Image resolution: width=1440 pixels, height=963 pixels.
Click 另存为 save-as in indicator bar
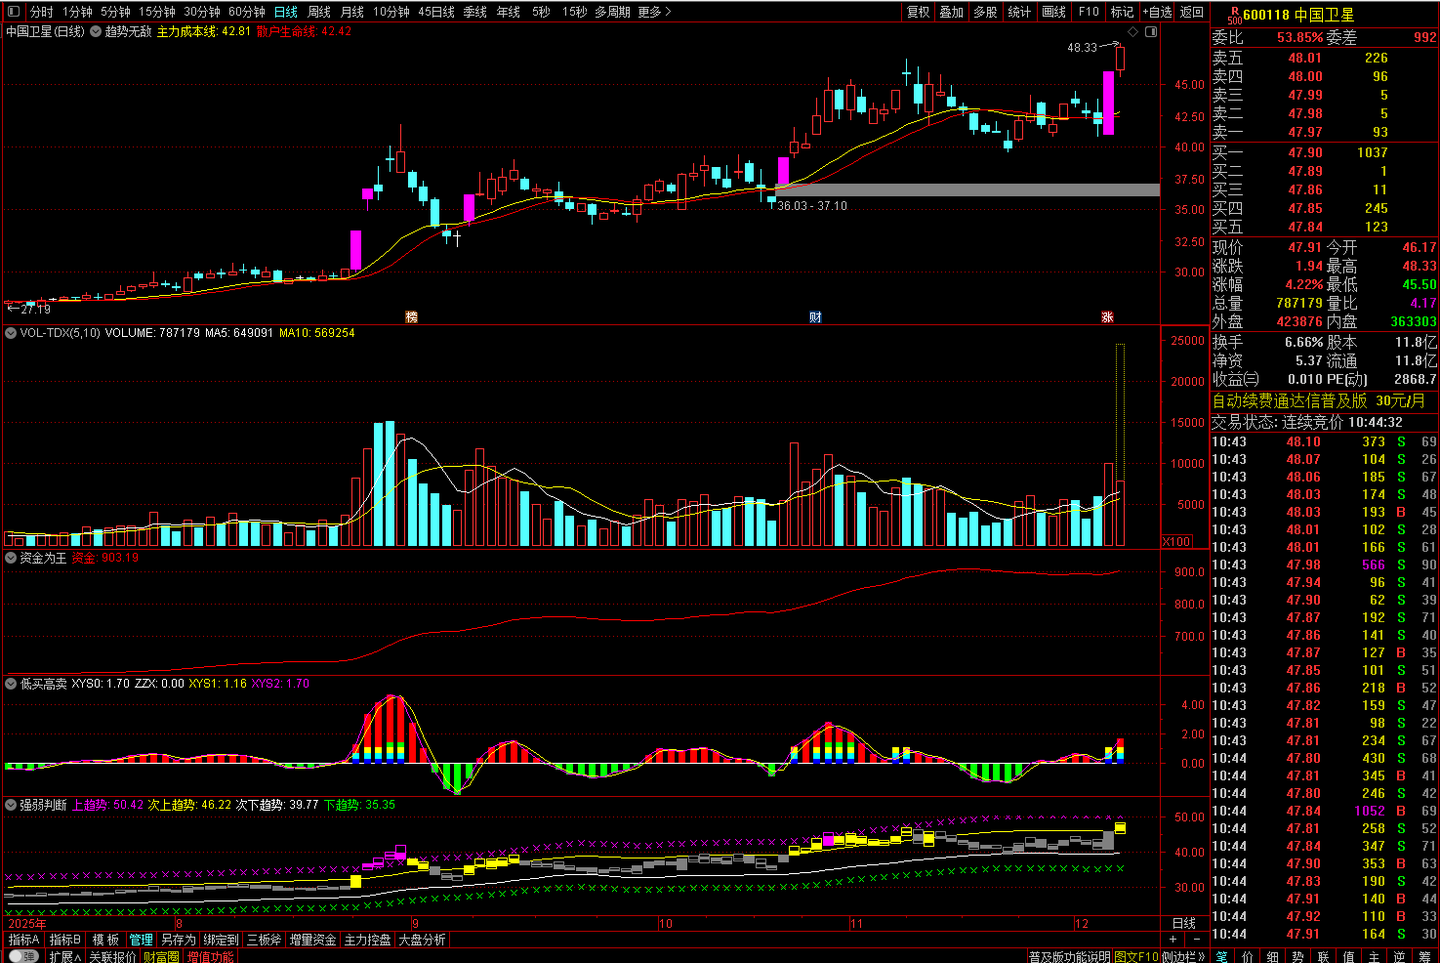click(x=178, y=940)
